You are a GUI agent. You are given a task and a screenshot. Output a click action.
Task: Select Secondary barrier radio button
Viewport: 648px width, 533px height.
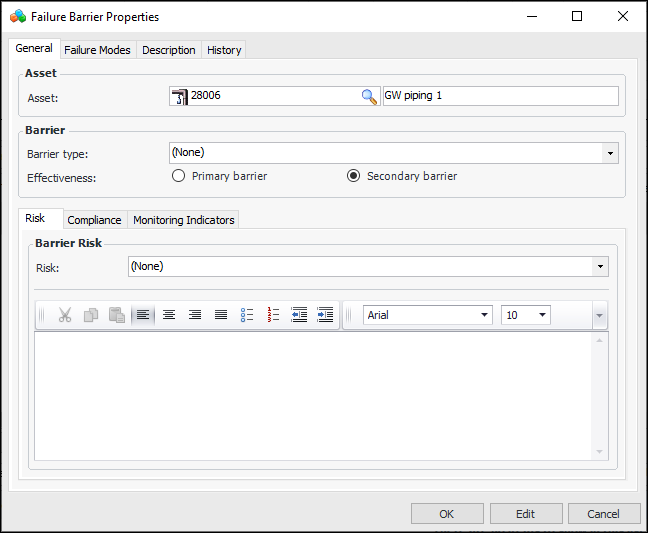click(x=353, y=176)
